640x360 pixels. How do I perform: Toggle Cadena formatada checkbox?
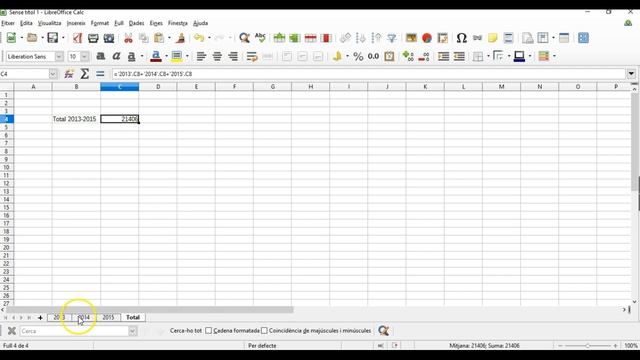[x=209, y=330]
